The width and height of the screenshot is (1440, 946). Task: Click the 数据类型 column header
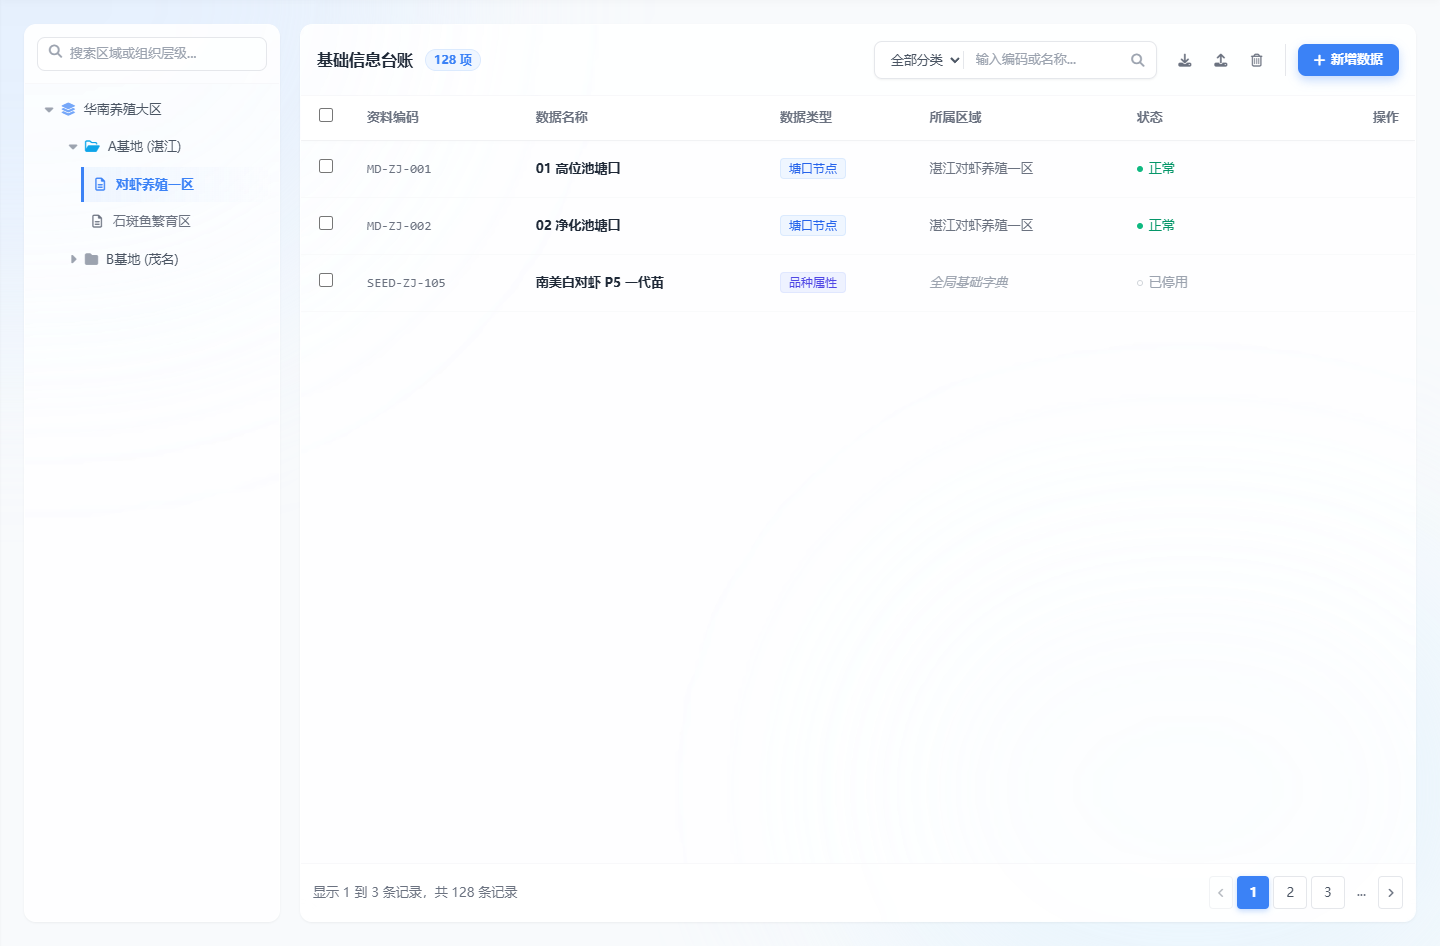[806, 117]
